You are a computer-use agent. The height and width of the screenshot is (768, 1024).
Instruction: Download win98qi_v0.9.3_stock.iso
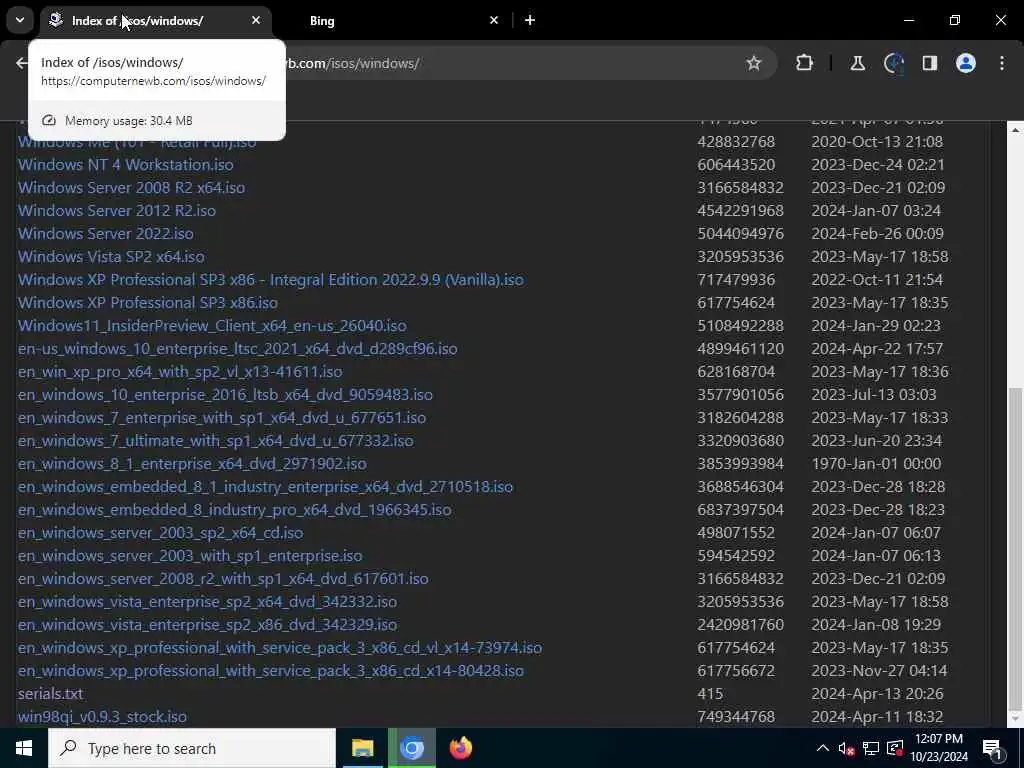103,717
